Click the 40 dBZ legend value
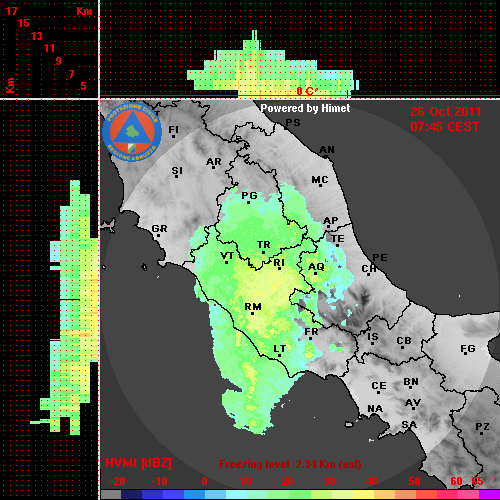 371,481
